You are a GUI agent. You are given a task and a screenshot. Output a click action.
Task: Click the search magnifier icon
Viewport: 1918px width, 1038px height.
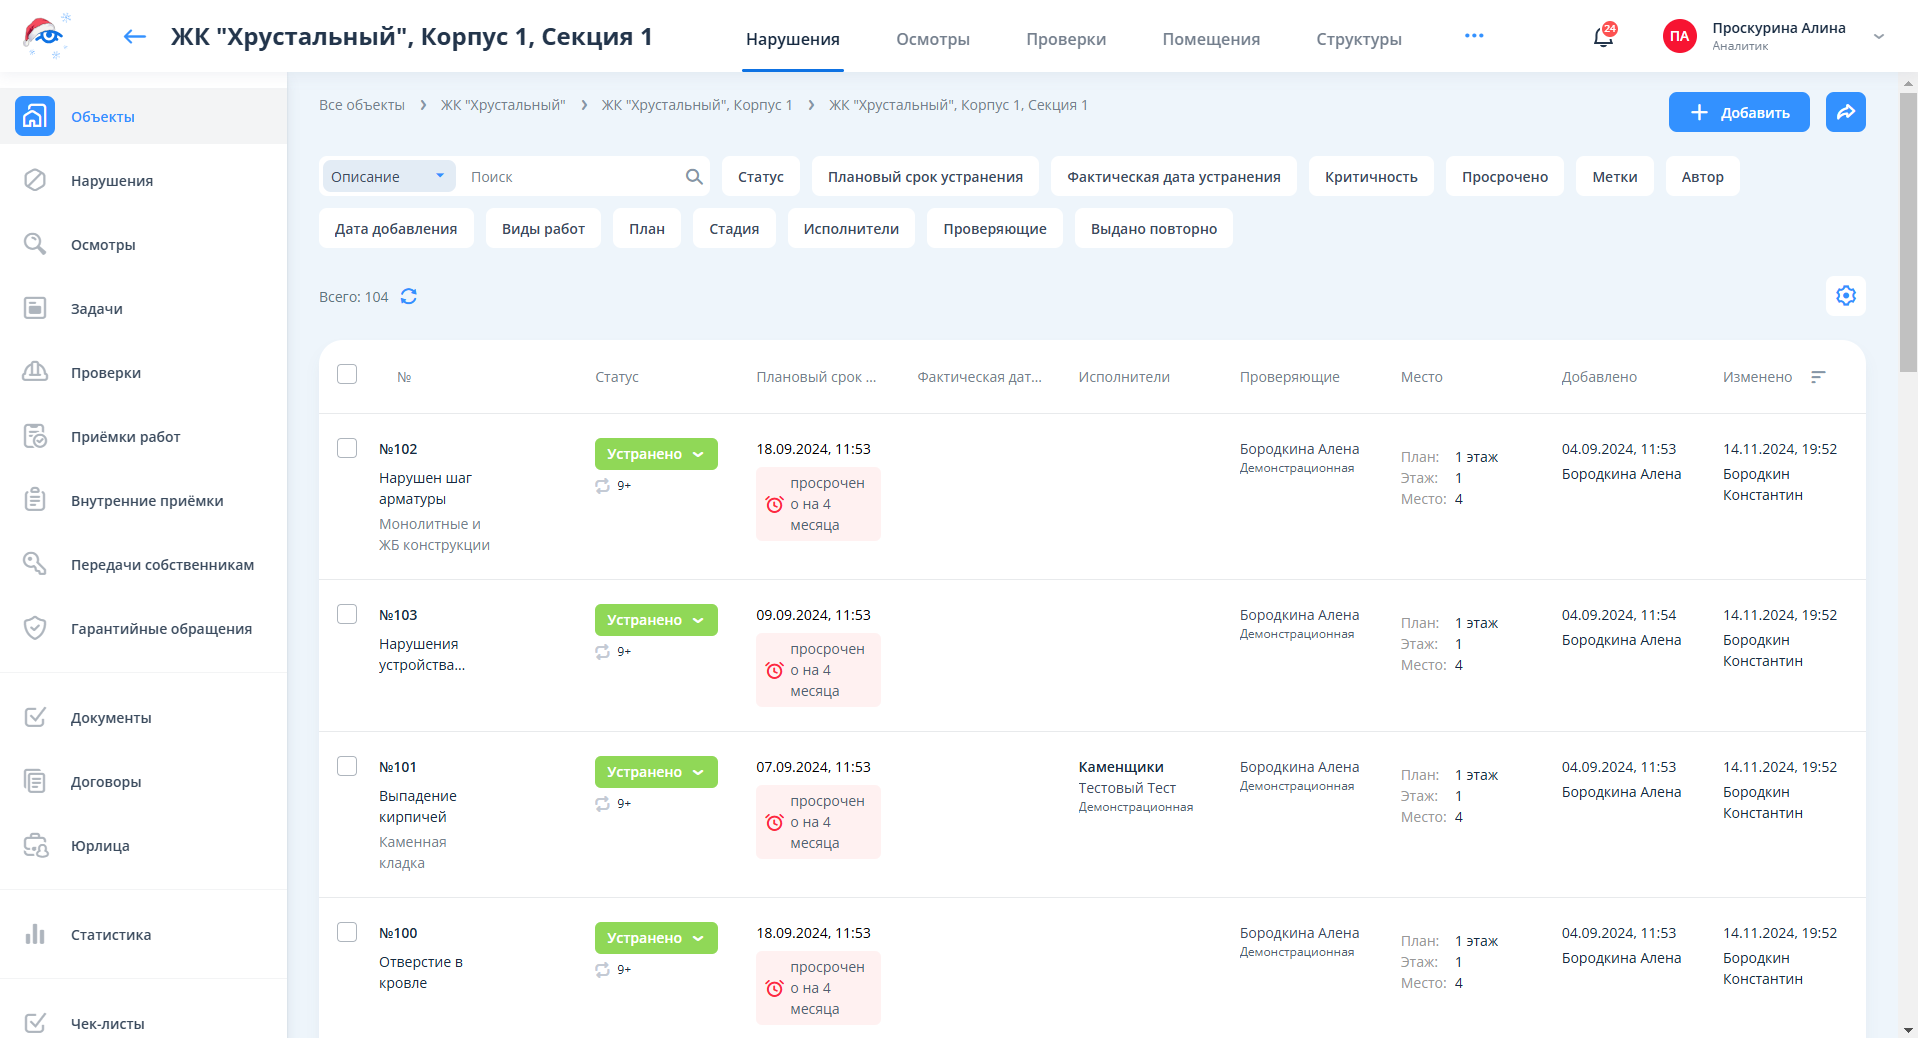coord(694,177)
